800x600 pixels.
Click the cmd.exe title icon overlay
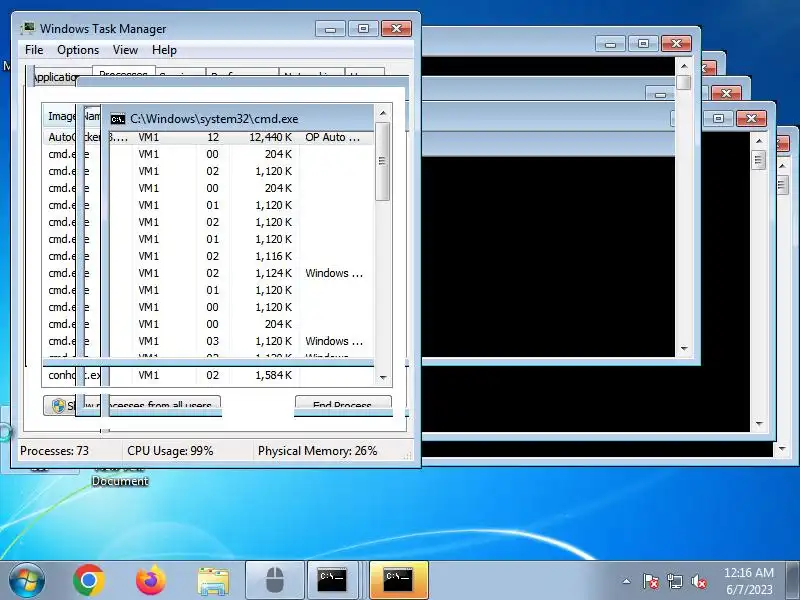[x=118, y=119]
